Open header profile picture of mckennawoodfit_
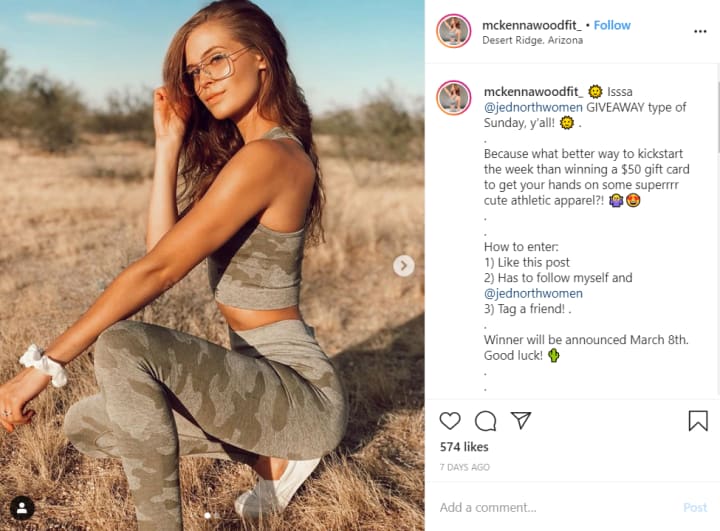Image resolution: width=720 pixels, height=531 pixels. pos(454,31)
